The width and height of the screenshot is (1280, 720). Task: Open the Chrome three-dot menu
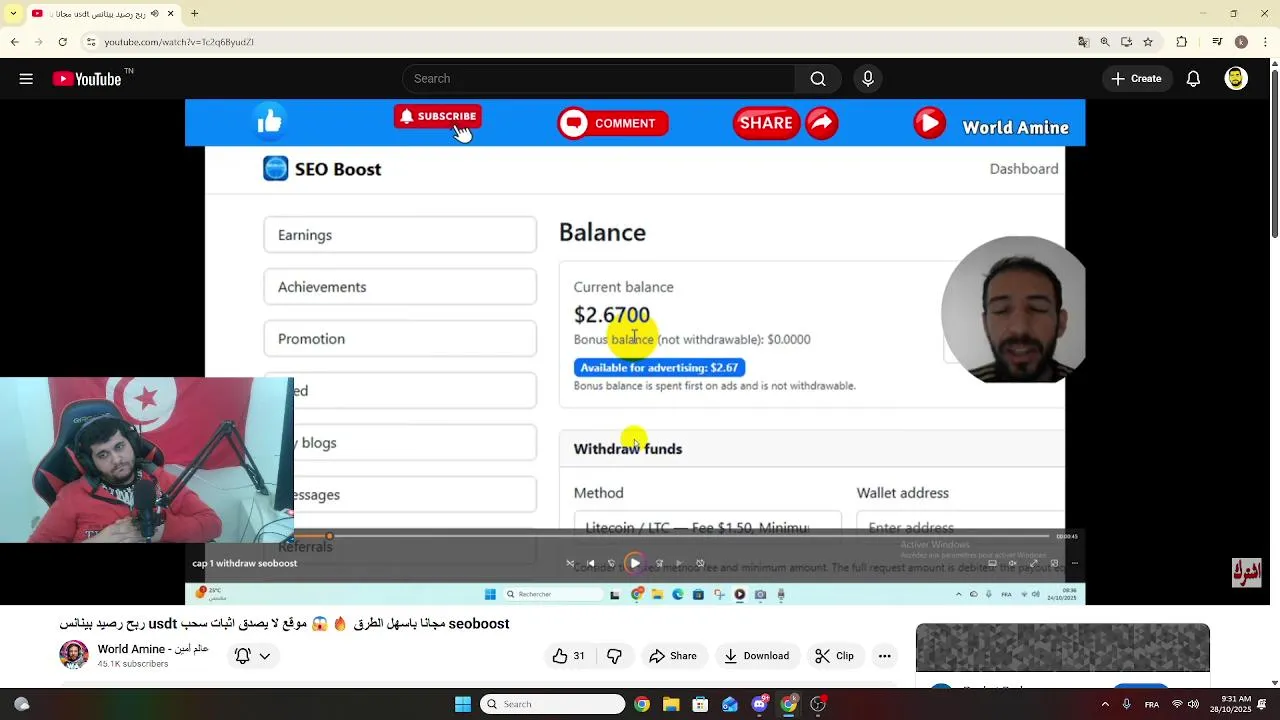tap(1266, 42)
